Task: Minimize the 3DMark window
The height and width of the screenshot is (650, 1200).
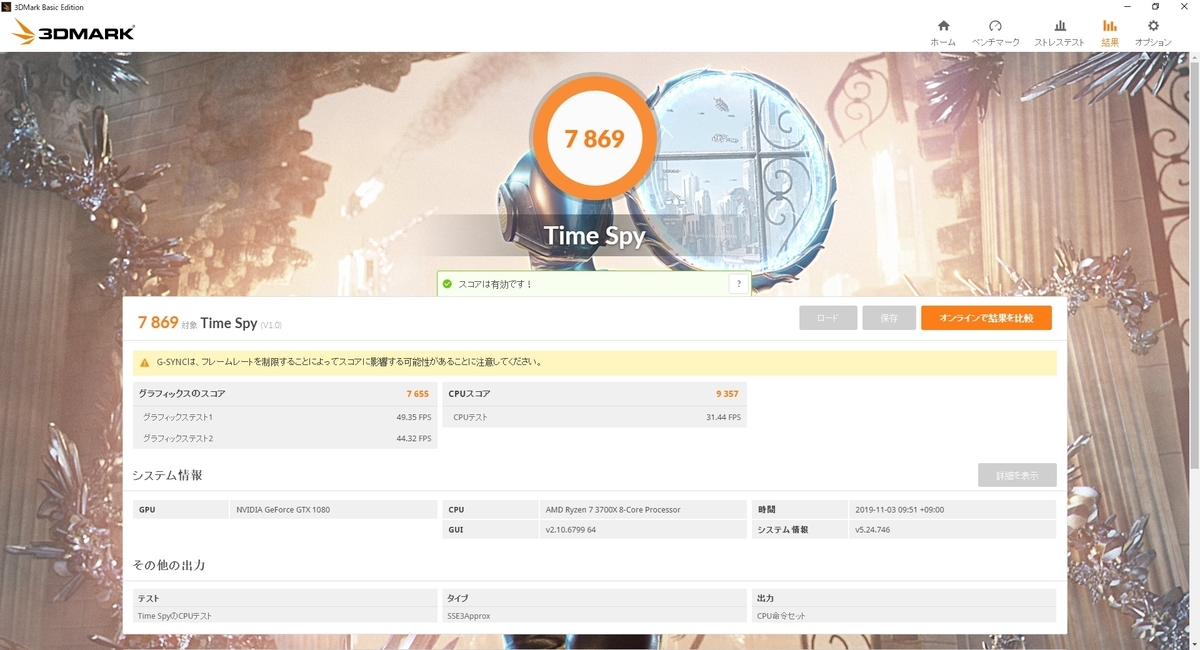Action: [1126, 6]
